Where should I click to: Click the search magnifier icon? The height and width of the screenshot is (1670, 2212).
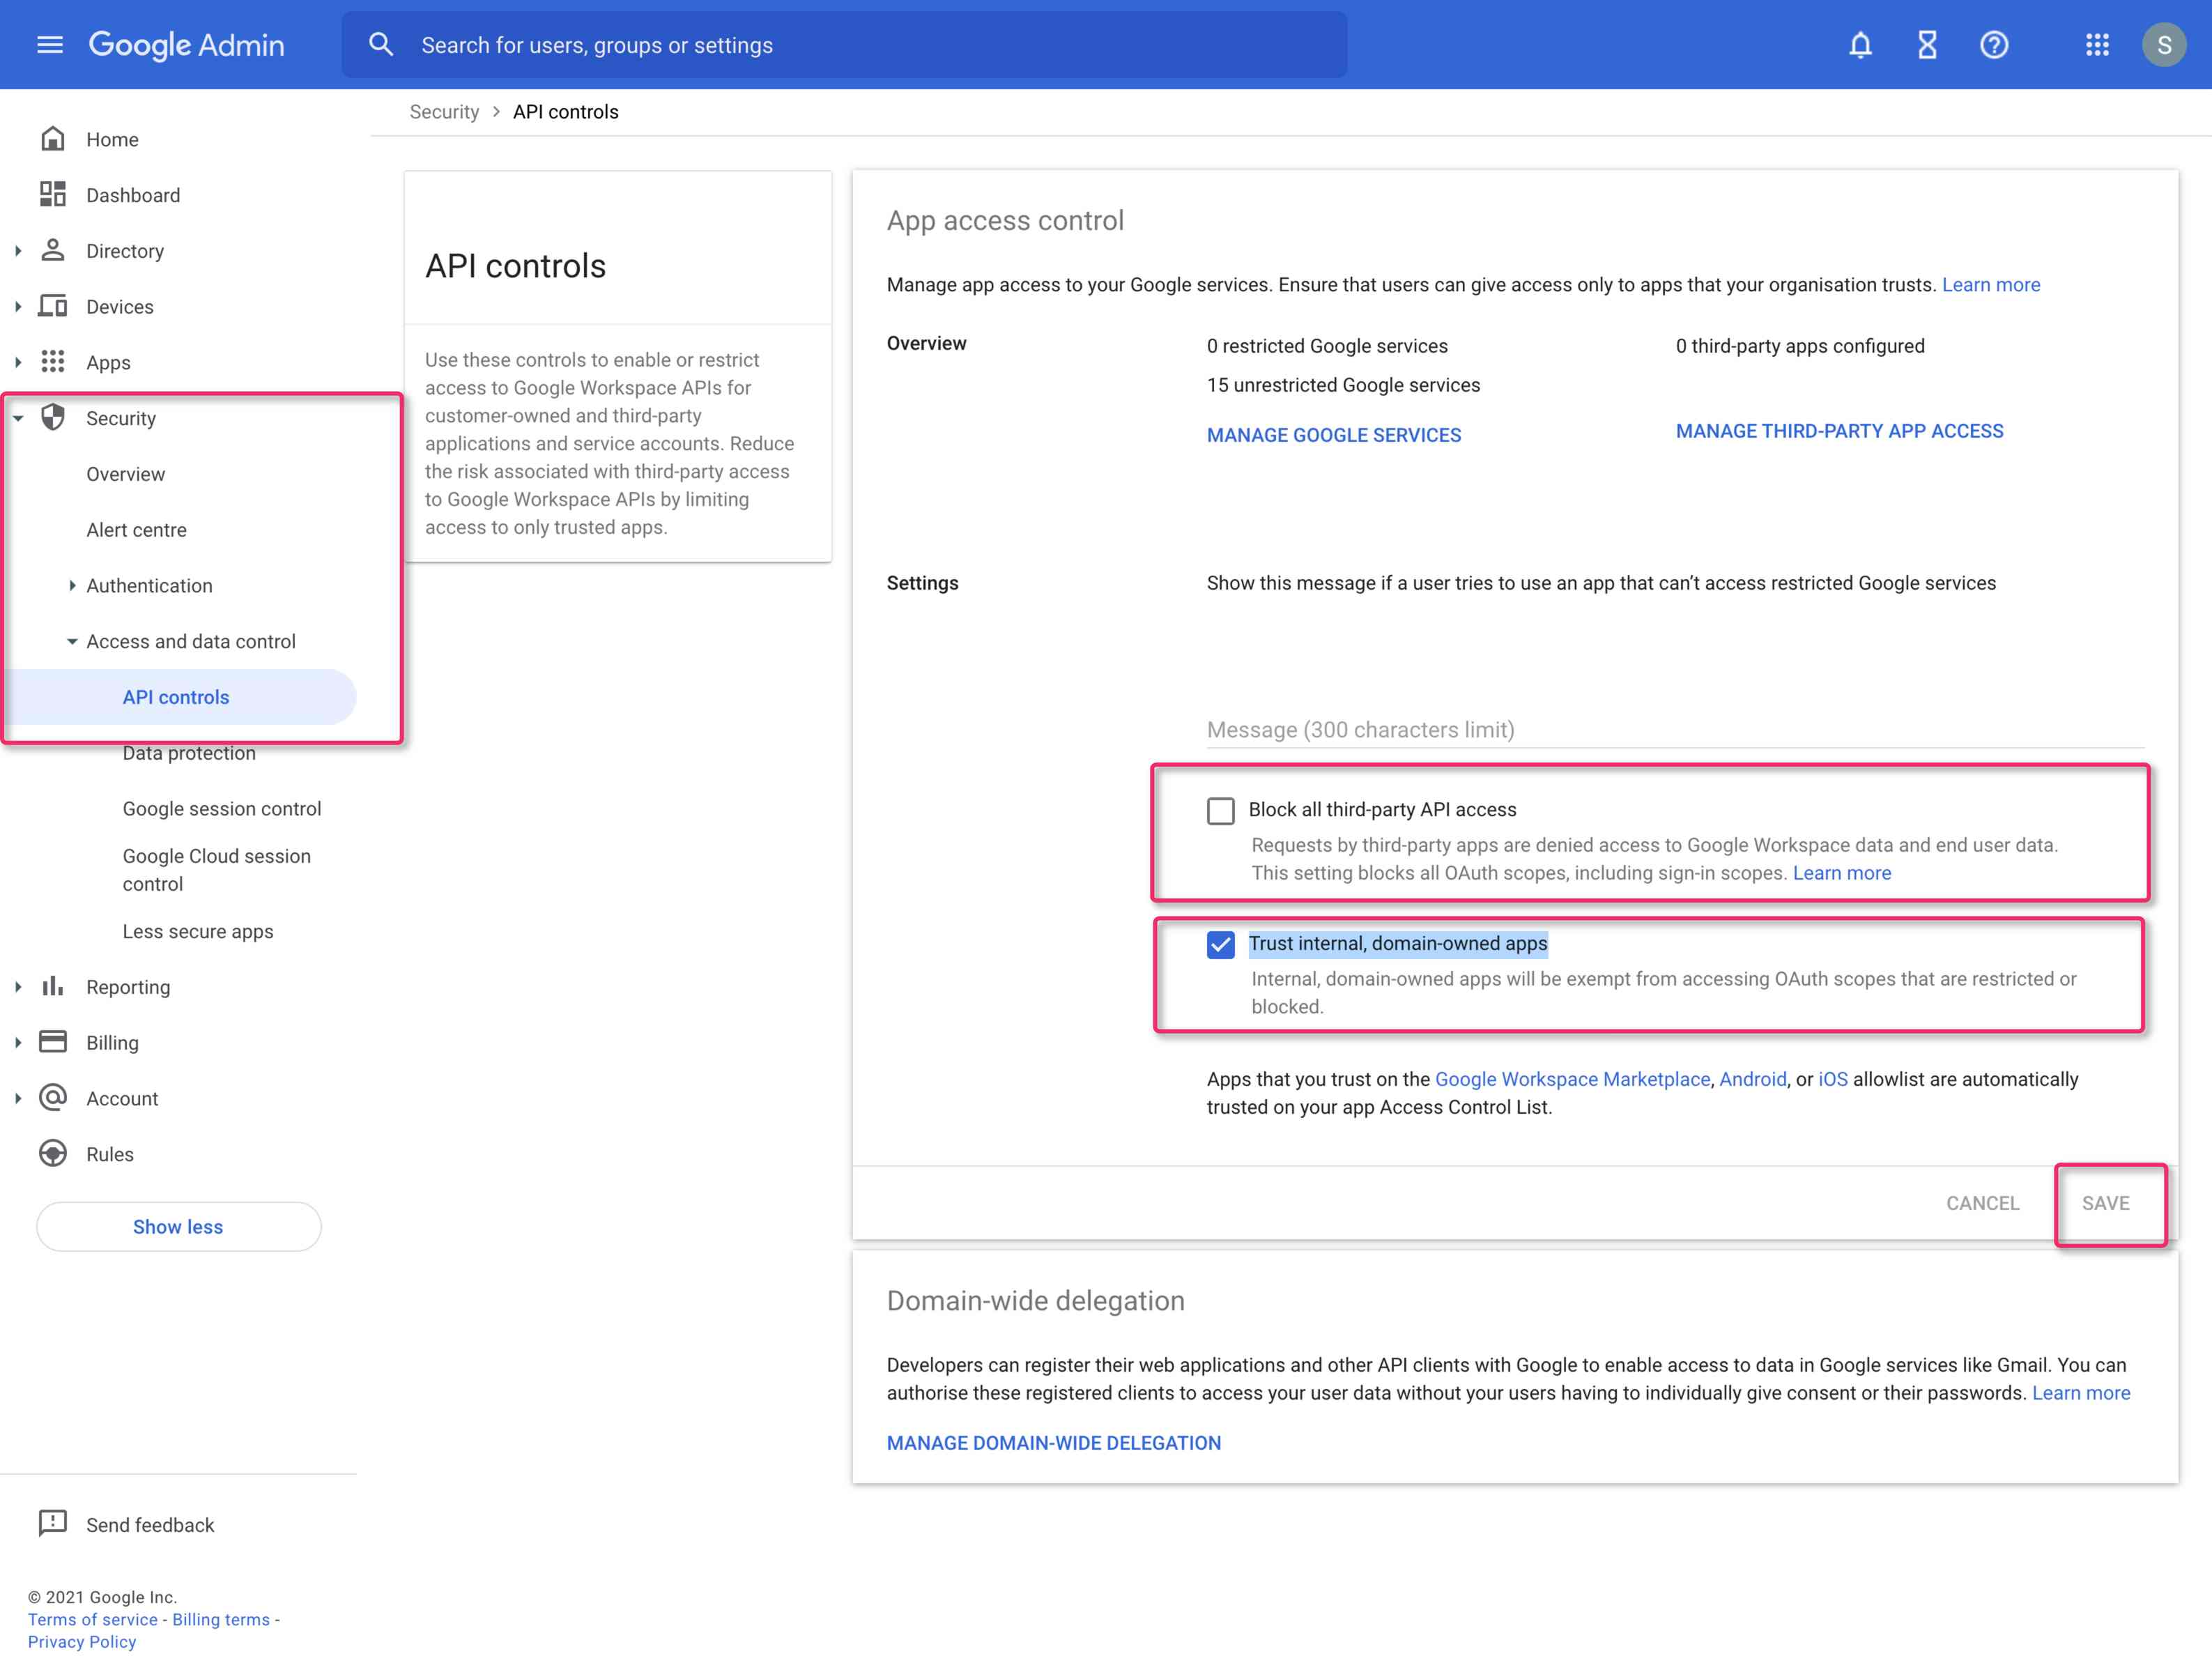point(381,44)
